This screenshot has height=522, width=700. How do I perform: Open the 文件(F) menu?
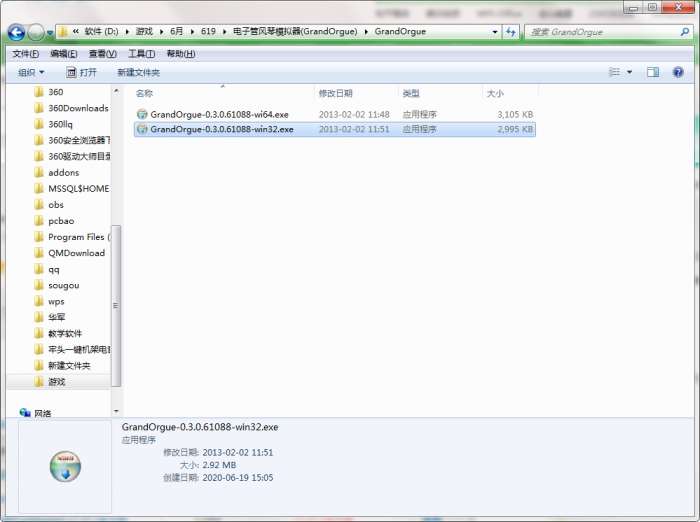click(x=25, y=54)
